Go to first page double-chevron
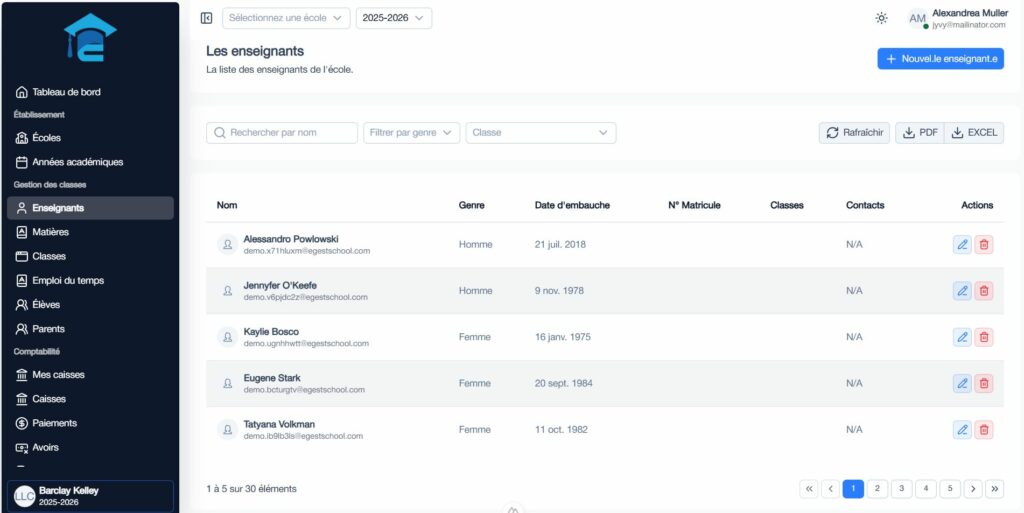 (808, 489)
